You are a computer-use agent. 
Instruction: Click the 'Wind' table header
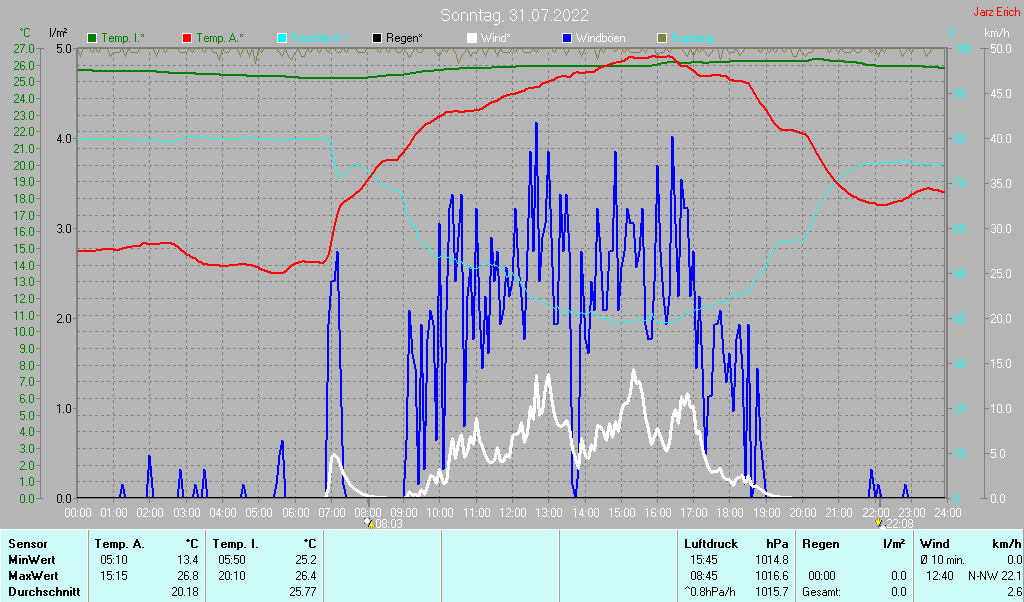935,544
